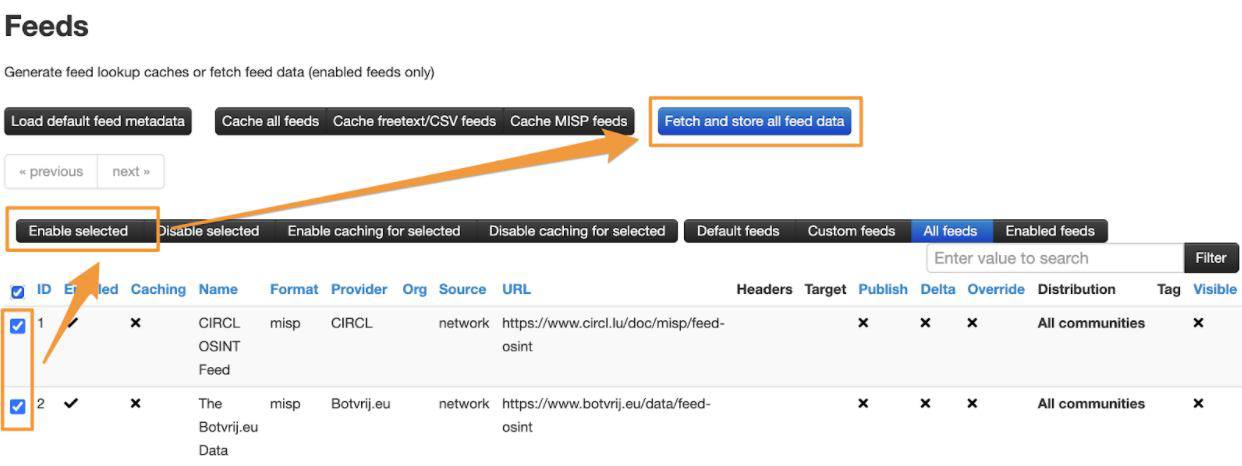Disable caching for selected feeds
The image size is (1242, 466).
(x=576, y=231)
